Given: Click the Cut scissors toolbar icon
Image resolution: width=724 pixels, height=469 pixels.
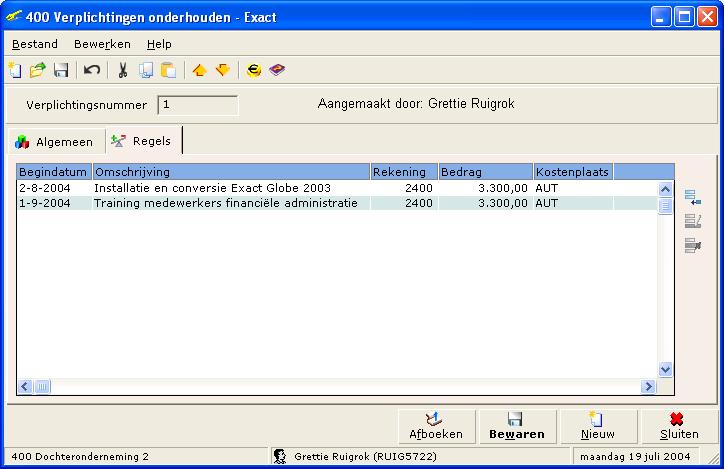Looking at the screenshot, I should [122, 70].
